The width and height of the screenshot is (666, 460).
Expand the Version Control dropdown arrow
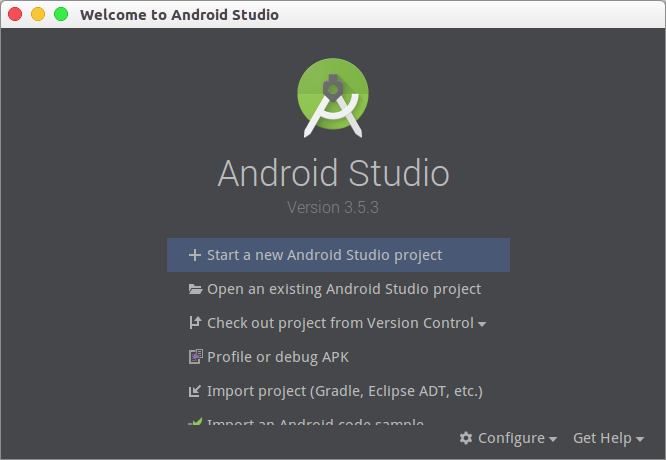pos(482,325)
